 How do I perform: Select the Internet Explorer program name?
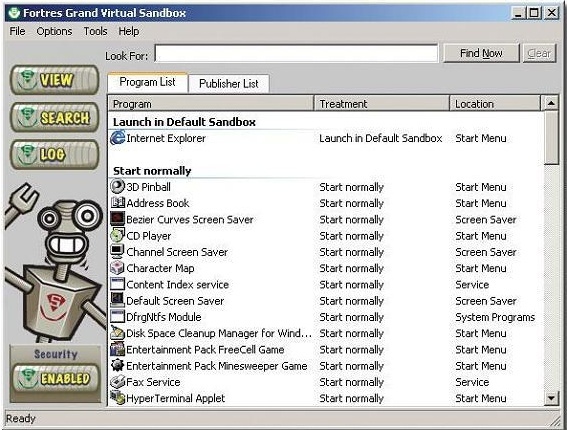point(166,138)
